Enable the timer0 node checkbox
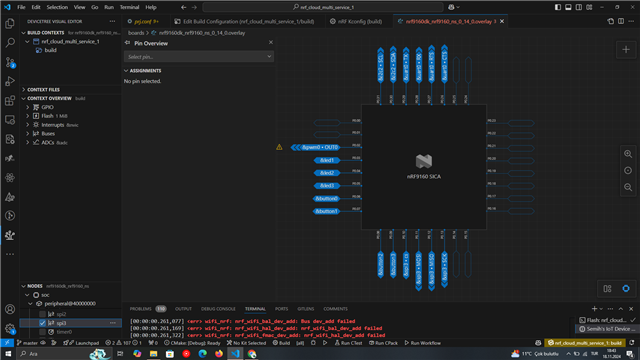Viewport: 640px width, 360px height. click(42, 332)
